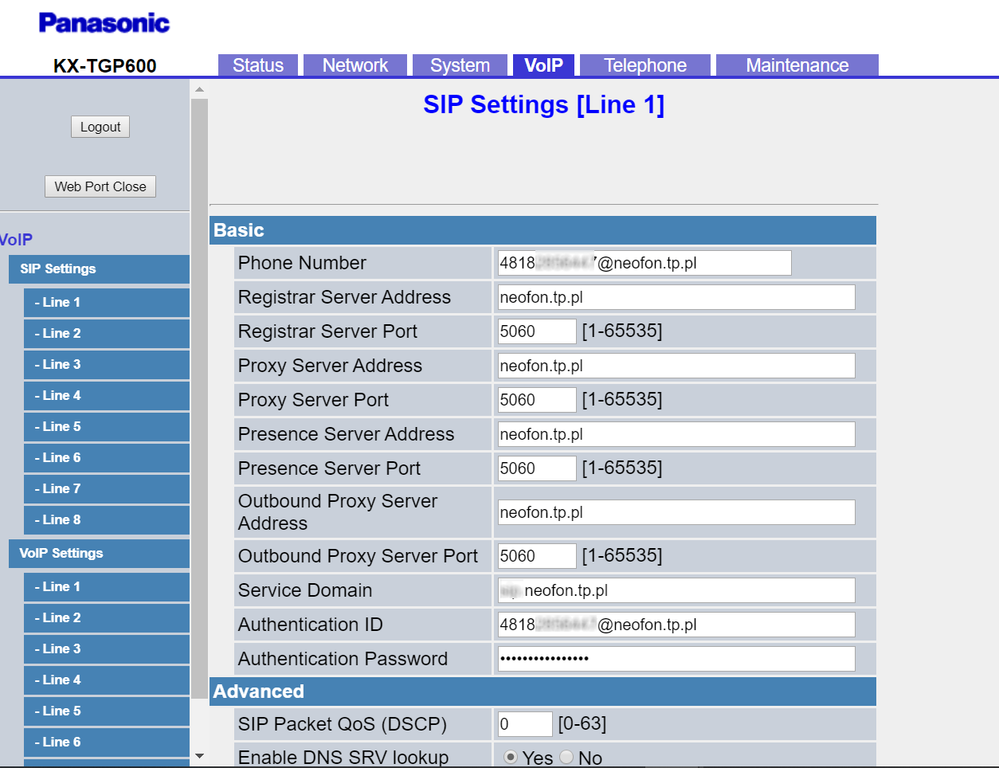Select SIP Settings section header in sidebar
Viewport: 999px width, 768px height.
click(98, 269)
